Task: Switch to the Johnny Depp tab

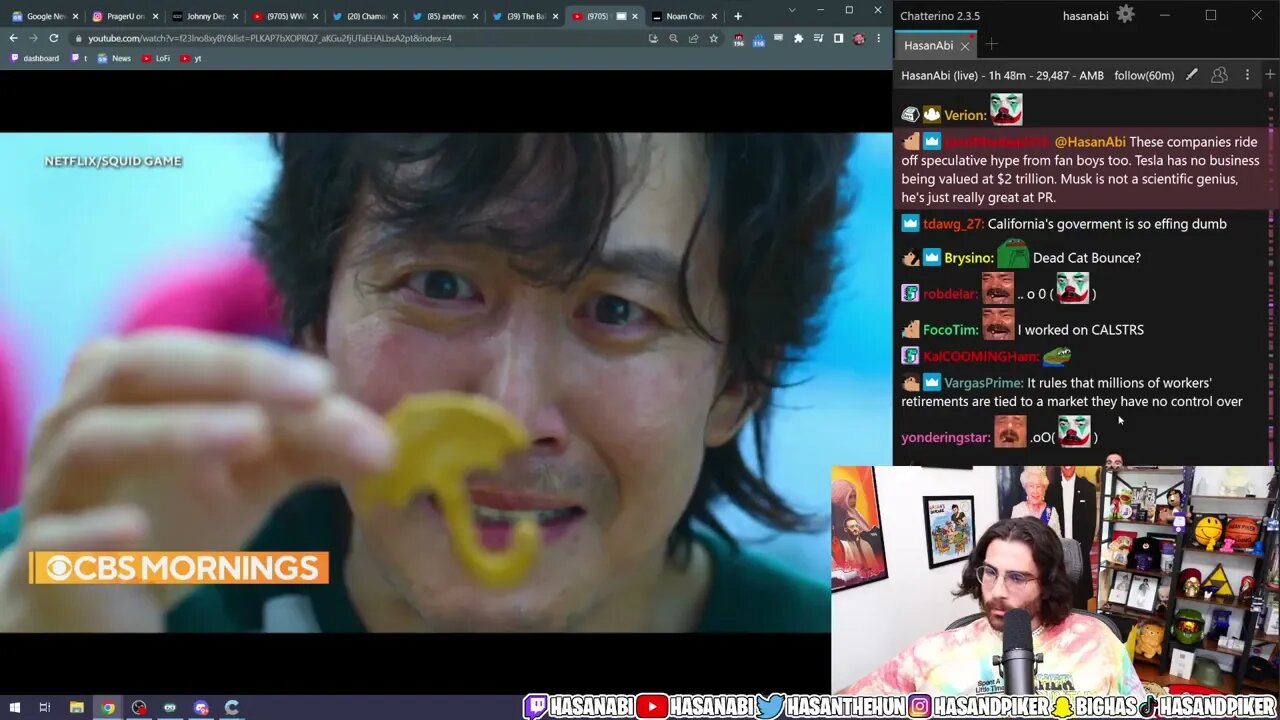Action: pyautogui.click(x=204, y=16)
